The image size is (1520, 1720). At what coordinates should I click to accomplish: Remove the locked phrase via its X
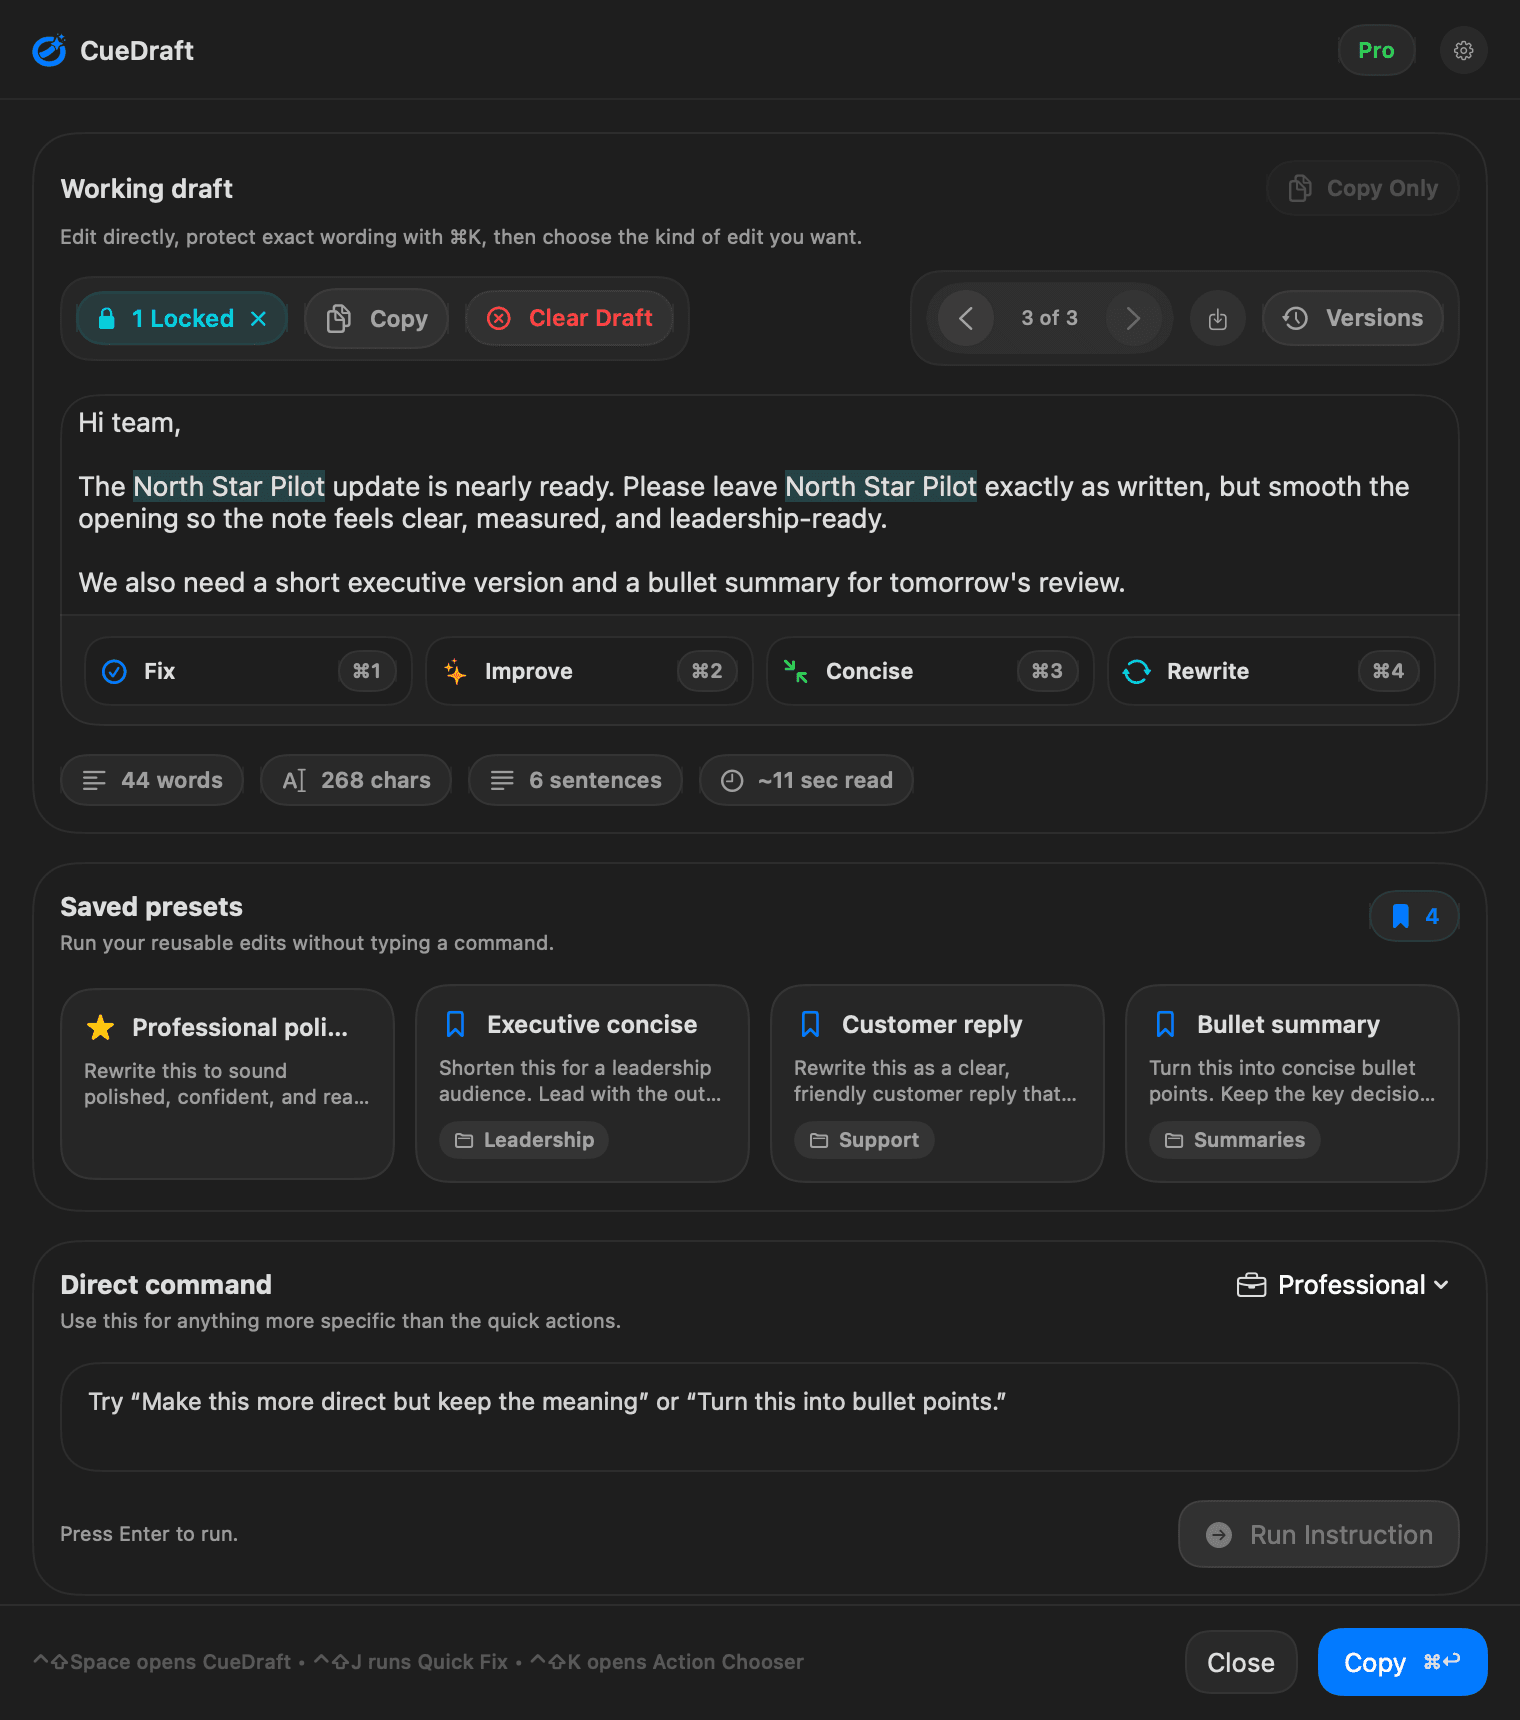tap(258, 318)
